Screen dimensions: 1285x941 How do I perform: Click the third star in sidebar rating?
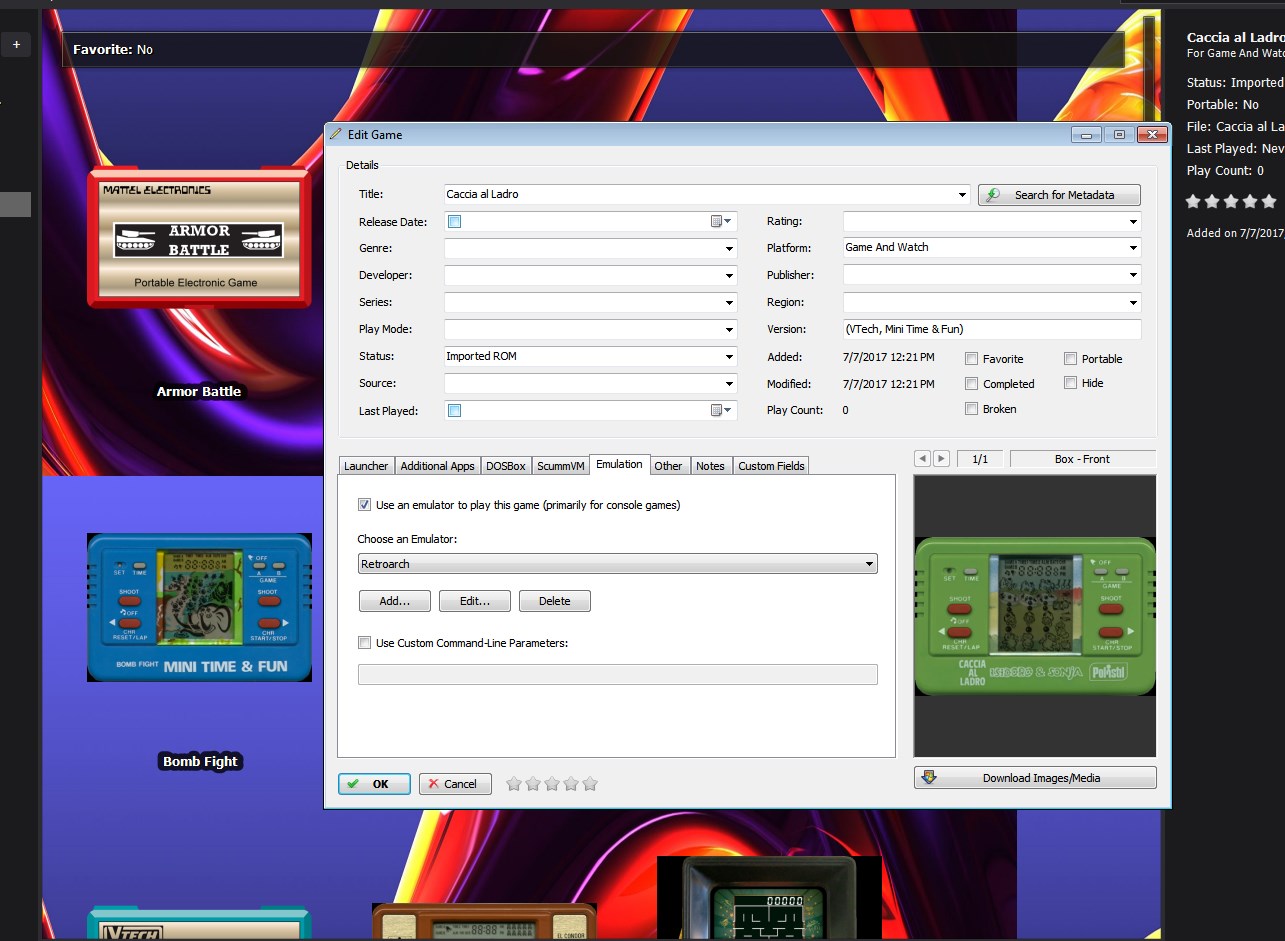click(1231, 201)
